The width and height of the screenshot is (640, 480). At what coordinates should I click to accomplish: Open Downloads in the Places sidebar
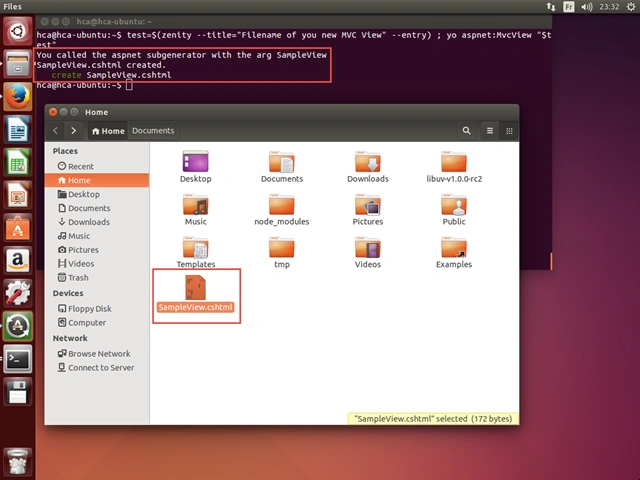coord(97,222)
